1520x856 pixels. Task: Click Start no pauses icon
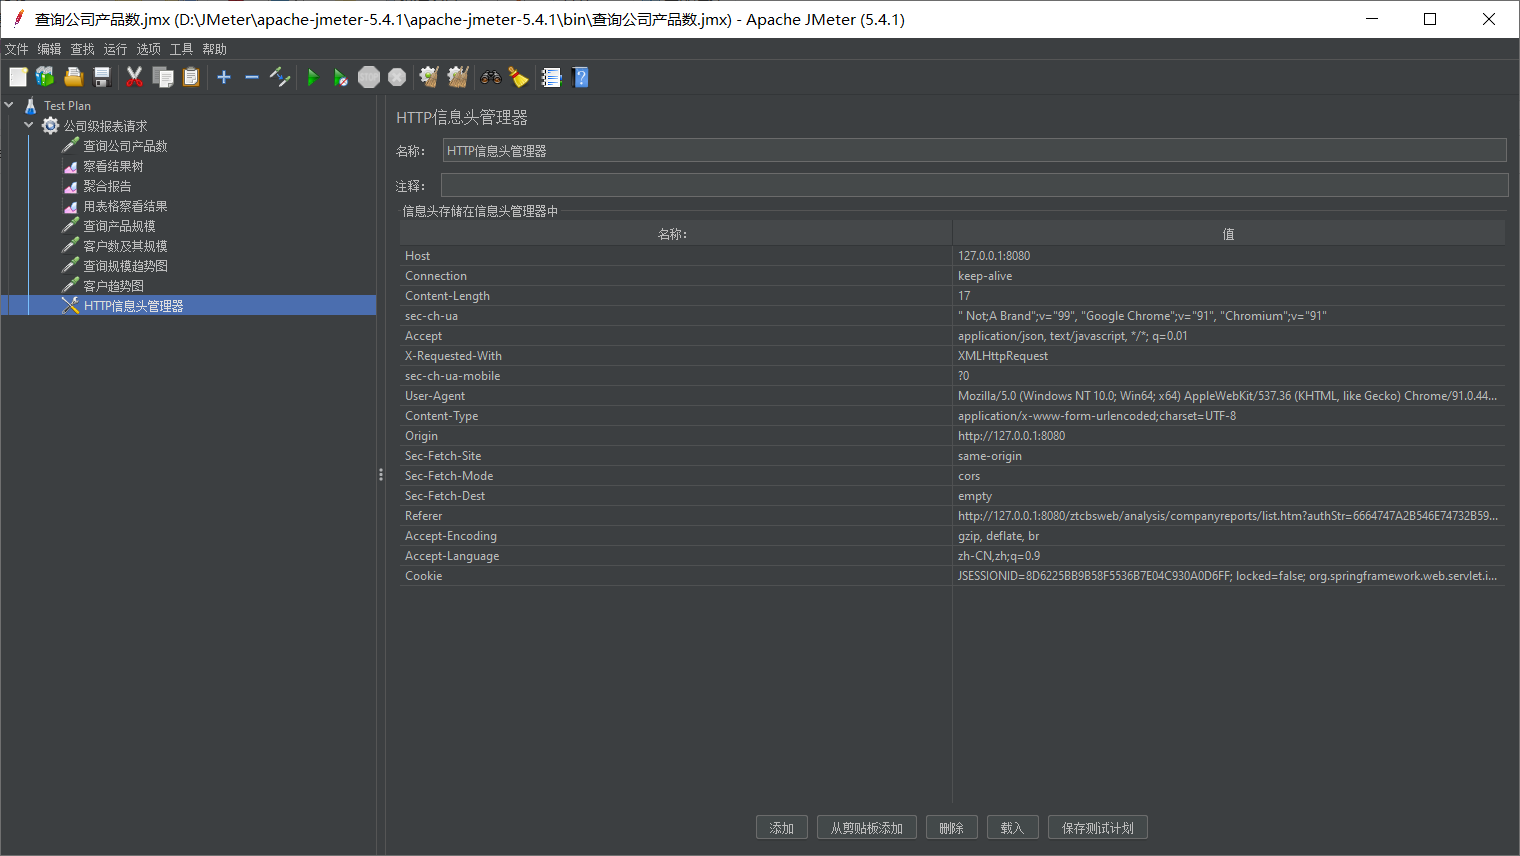tap(340, 77)
